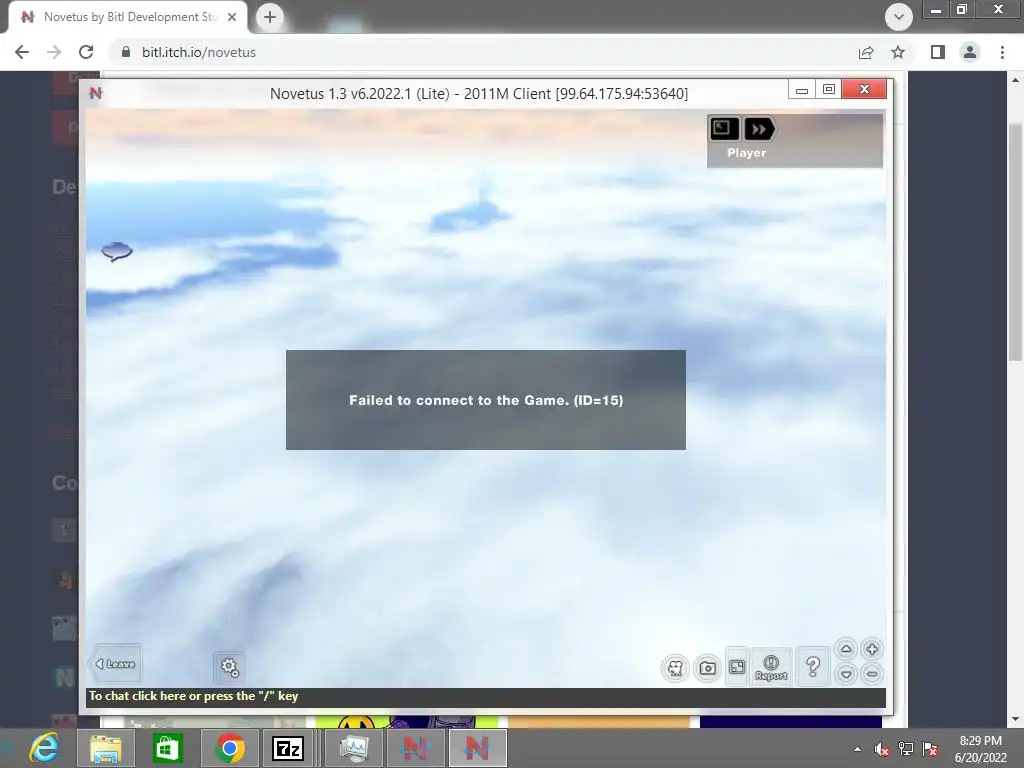Toggle fullscreen view icon in game toolbar

737,667
